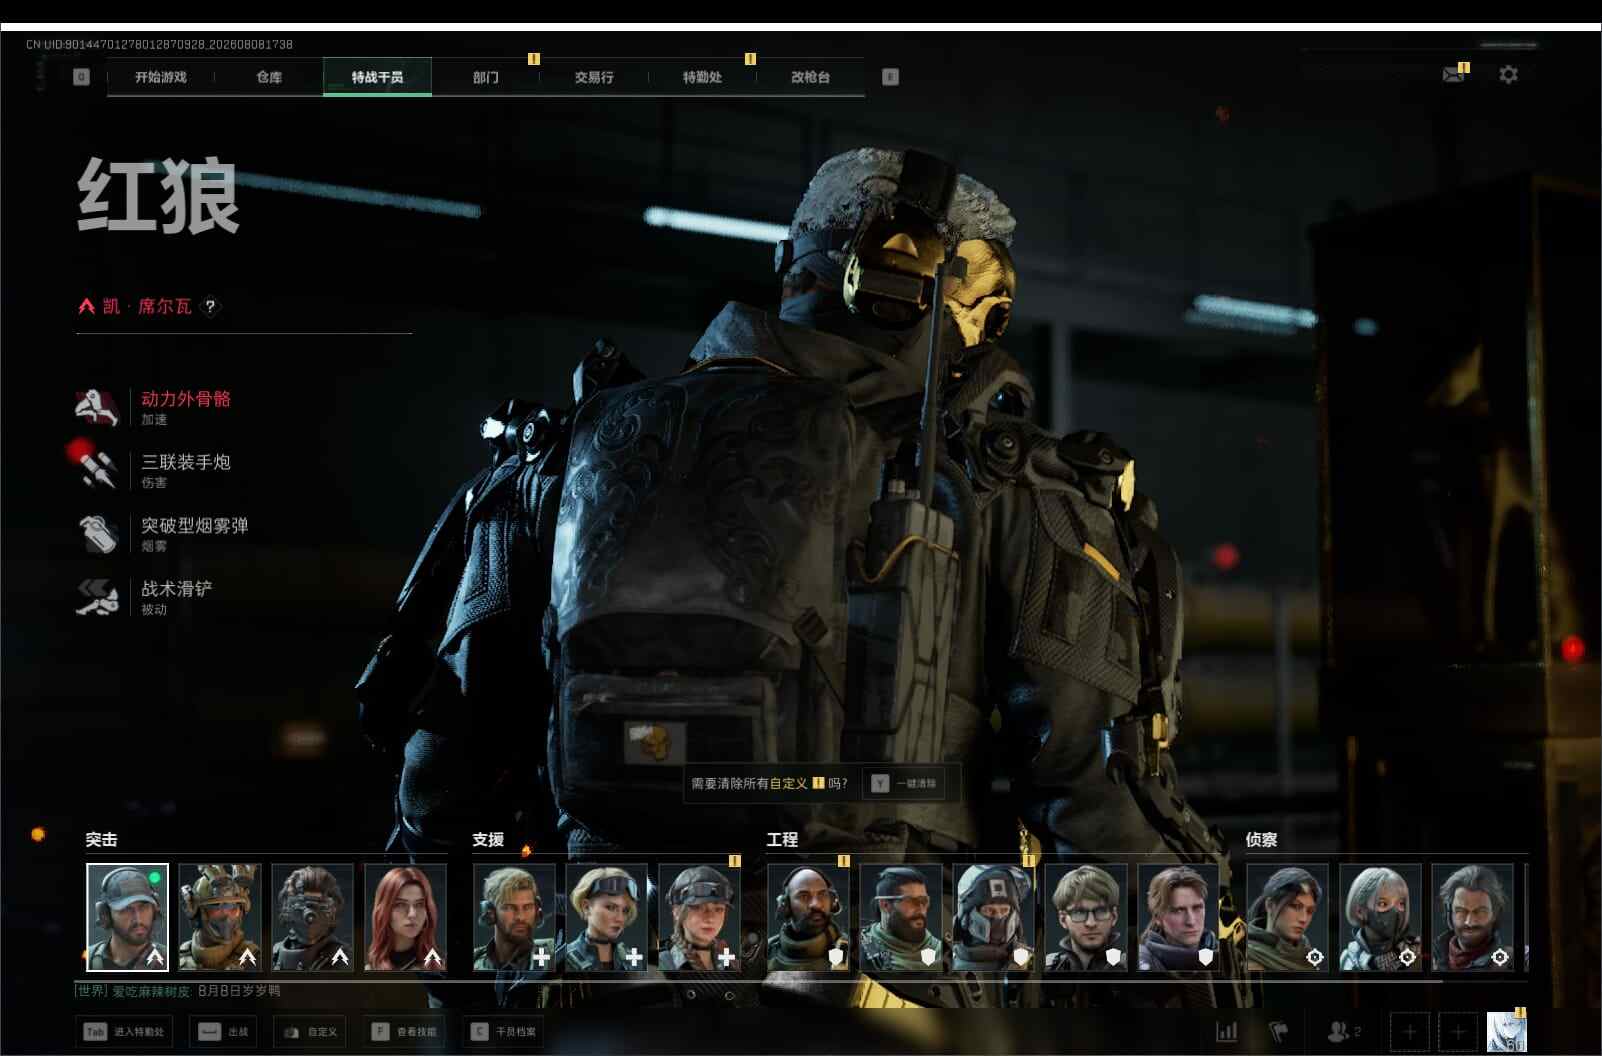Select the dark-haired woman recon operator
Screen dimensions: 1602x1056
pyautogui.click(x=1287, y=917)
